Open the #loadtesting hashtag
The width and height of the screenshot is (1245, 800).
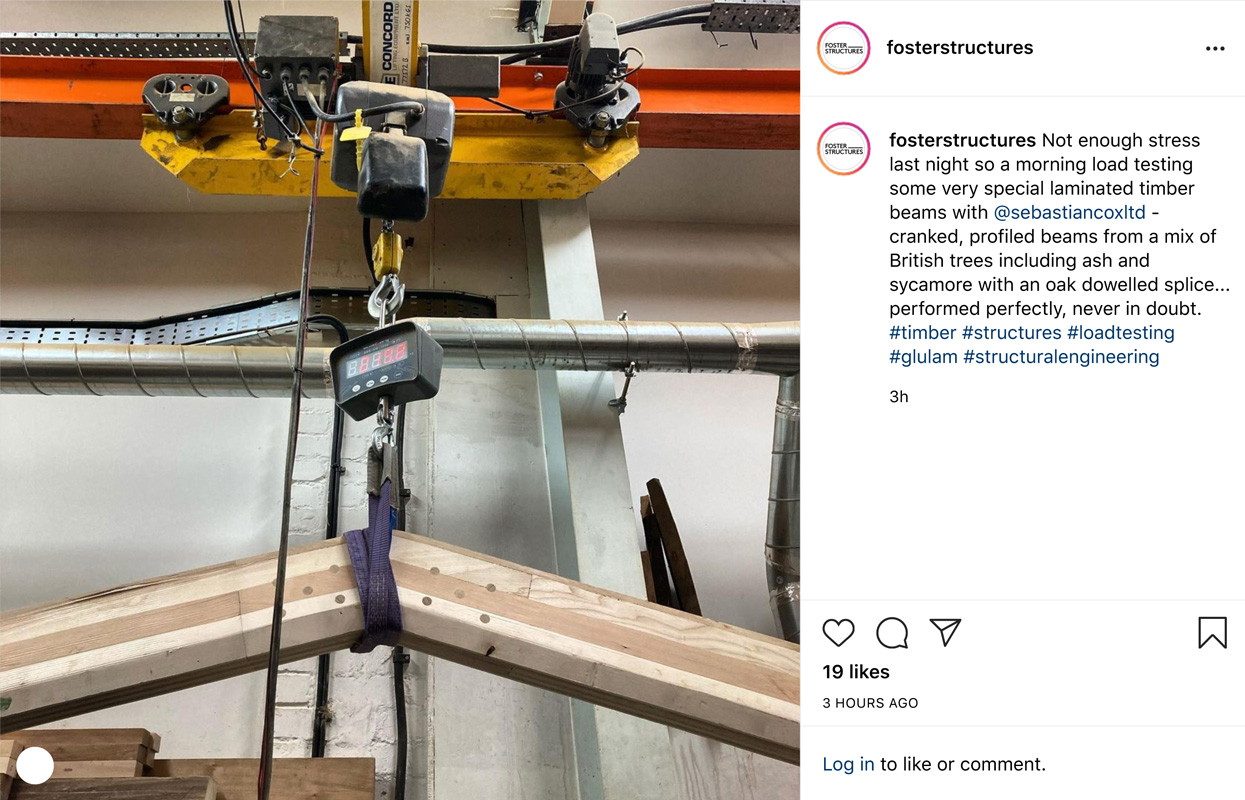pyautogui.click(x=1121, y=332)
